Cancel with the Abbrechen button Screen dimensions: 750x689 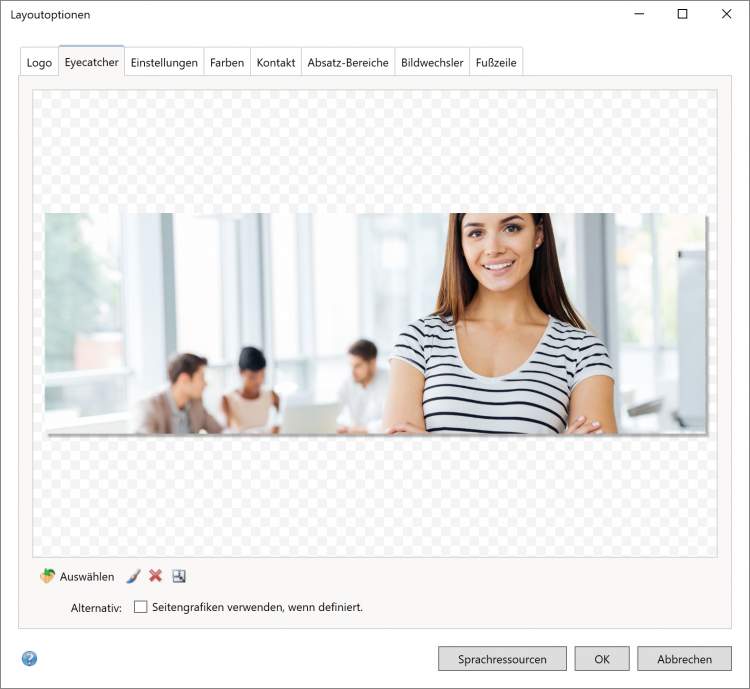coord(684,659)
